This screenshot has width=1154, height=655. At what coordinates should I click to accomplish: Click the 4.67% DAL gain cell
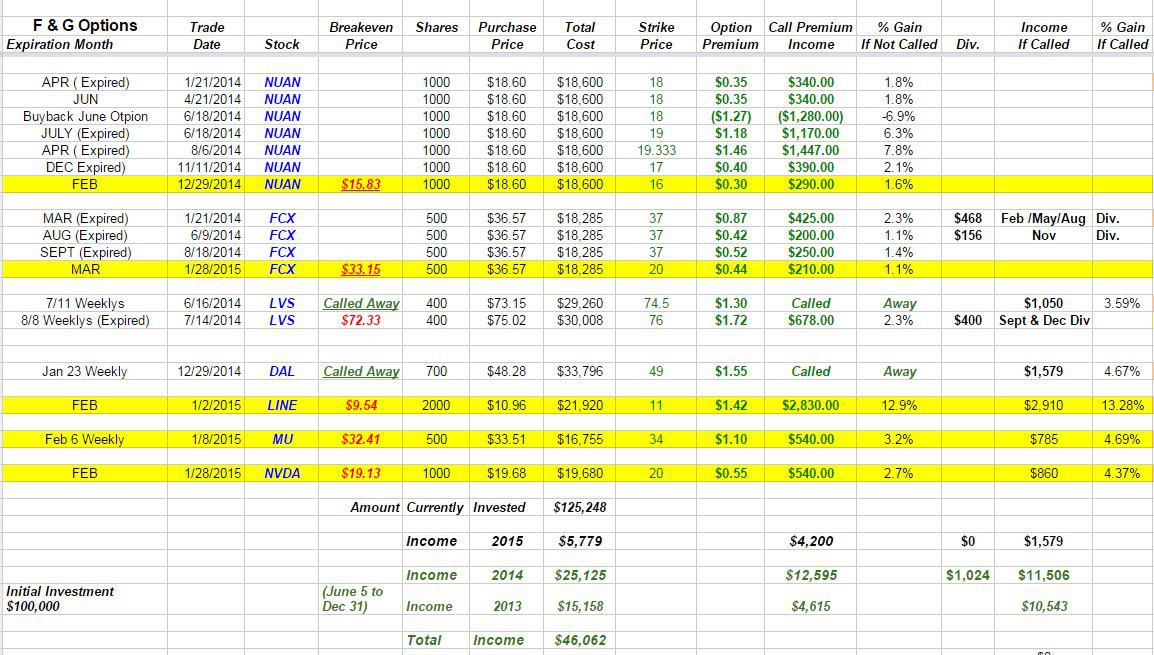(1122, 372)
